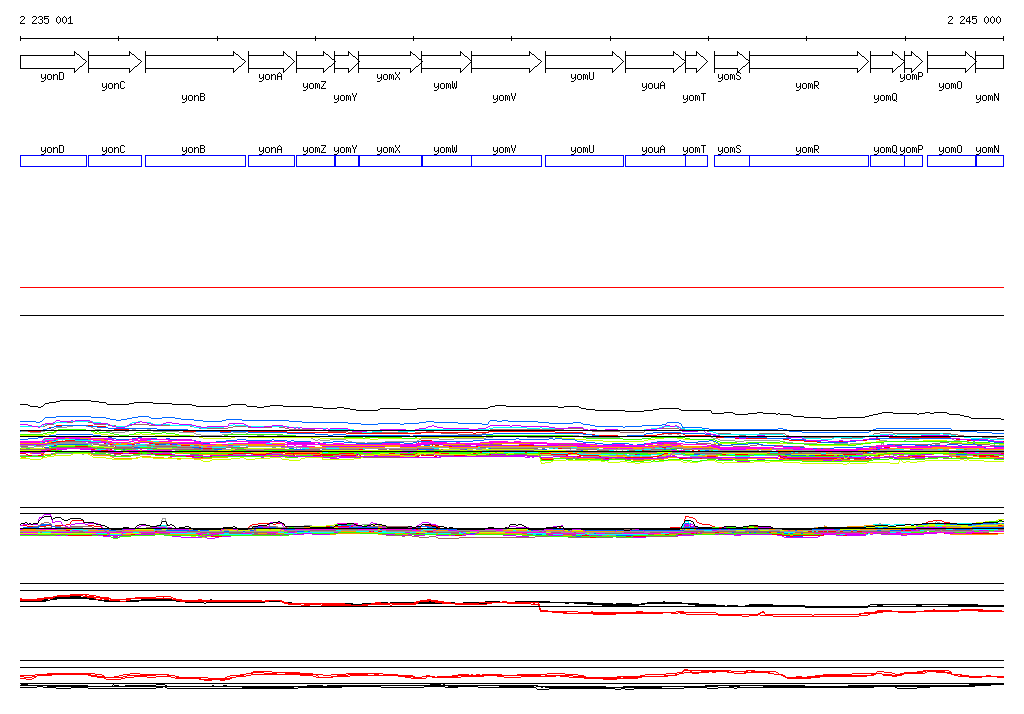This screenshot has width=1024, height=714.
Task: Pick the blue yonB feature box
Action: coord(195,161)
